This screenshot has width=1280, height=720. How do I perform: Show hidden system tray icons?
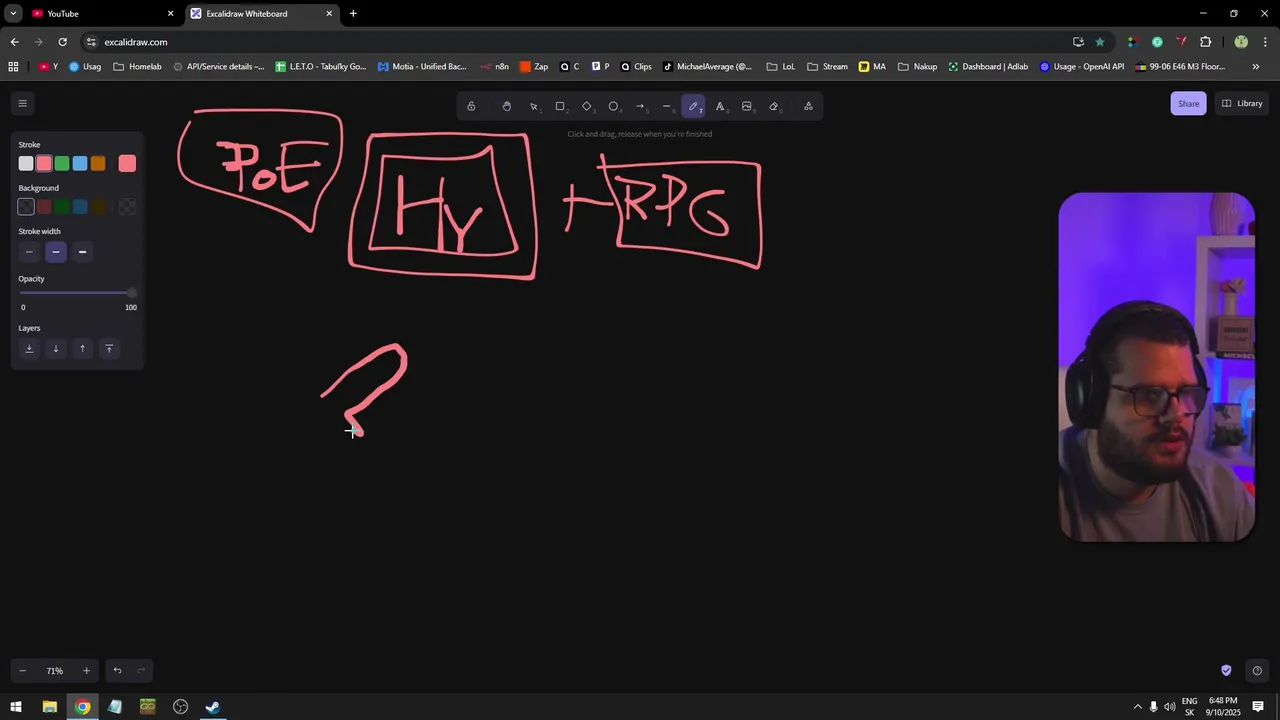pyautogui.click(x=1136, y=707)
